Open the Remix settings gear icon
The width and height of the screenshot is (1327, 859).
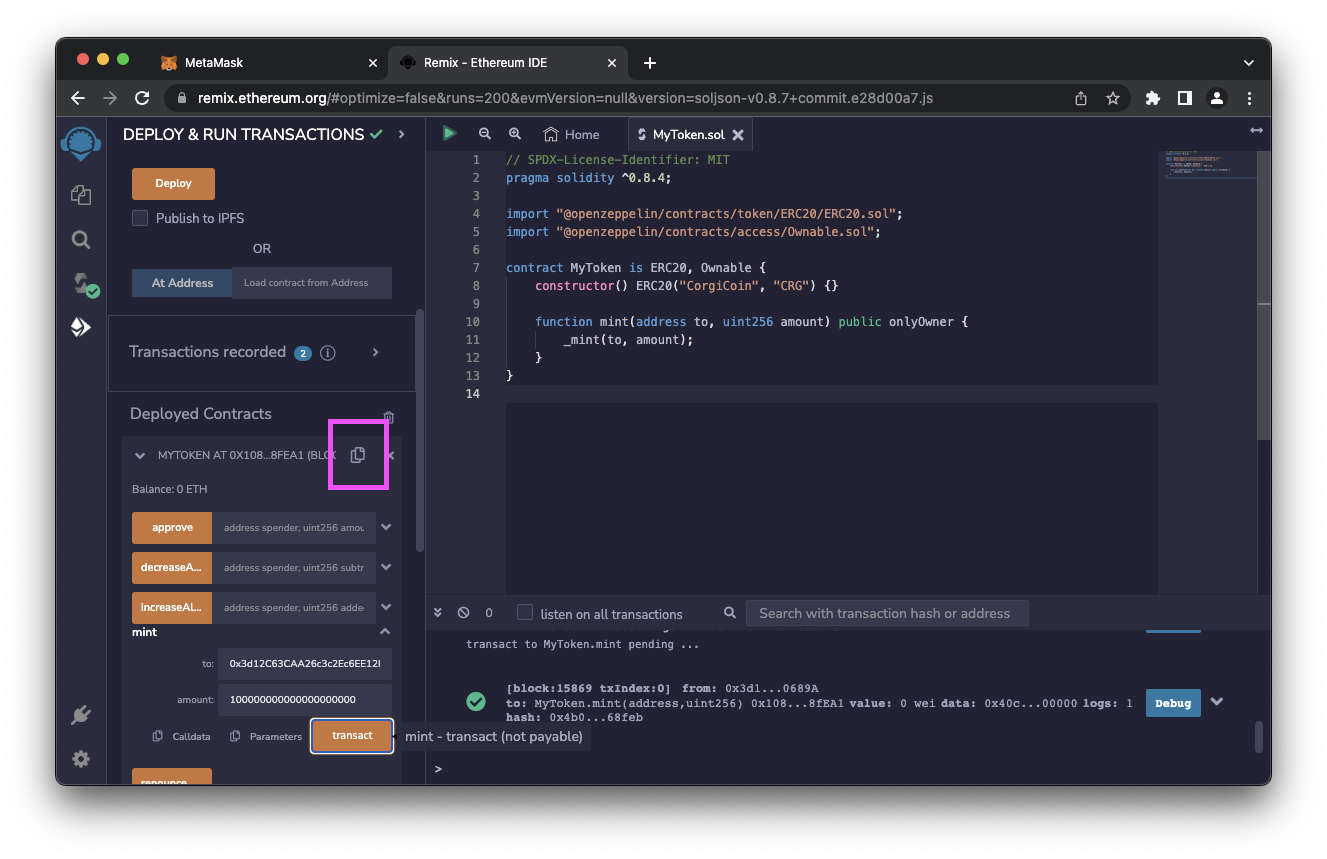click(x=81, y=759)
